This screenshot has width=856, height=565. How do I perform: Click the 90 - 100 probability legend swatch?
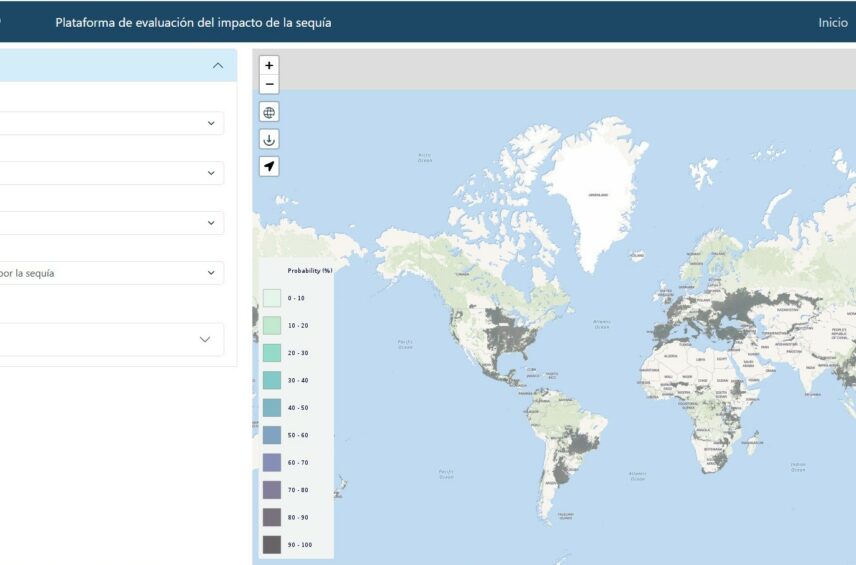pos(272,545)
